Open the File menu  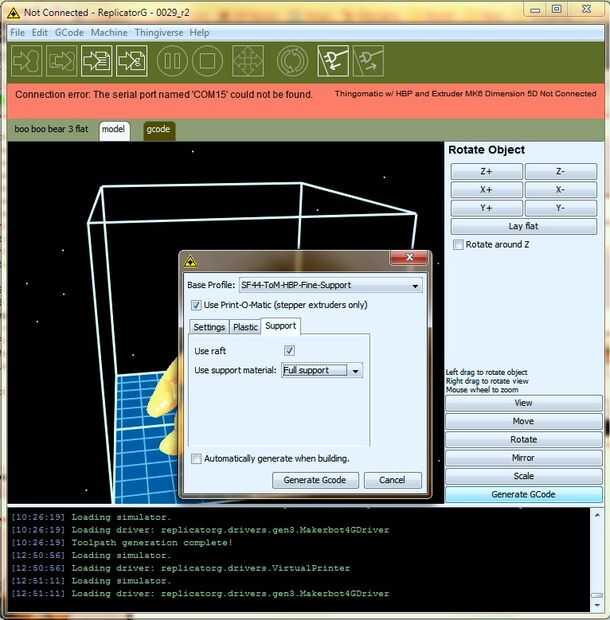coord(17,33)
